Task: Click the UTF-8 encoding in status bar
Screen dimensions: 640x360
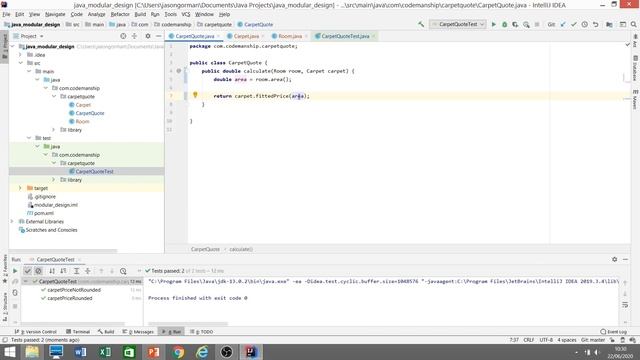Action: [x=546, y=340]
